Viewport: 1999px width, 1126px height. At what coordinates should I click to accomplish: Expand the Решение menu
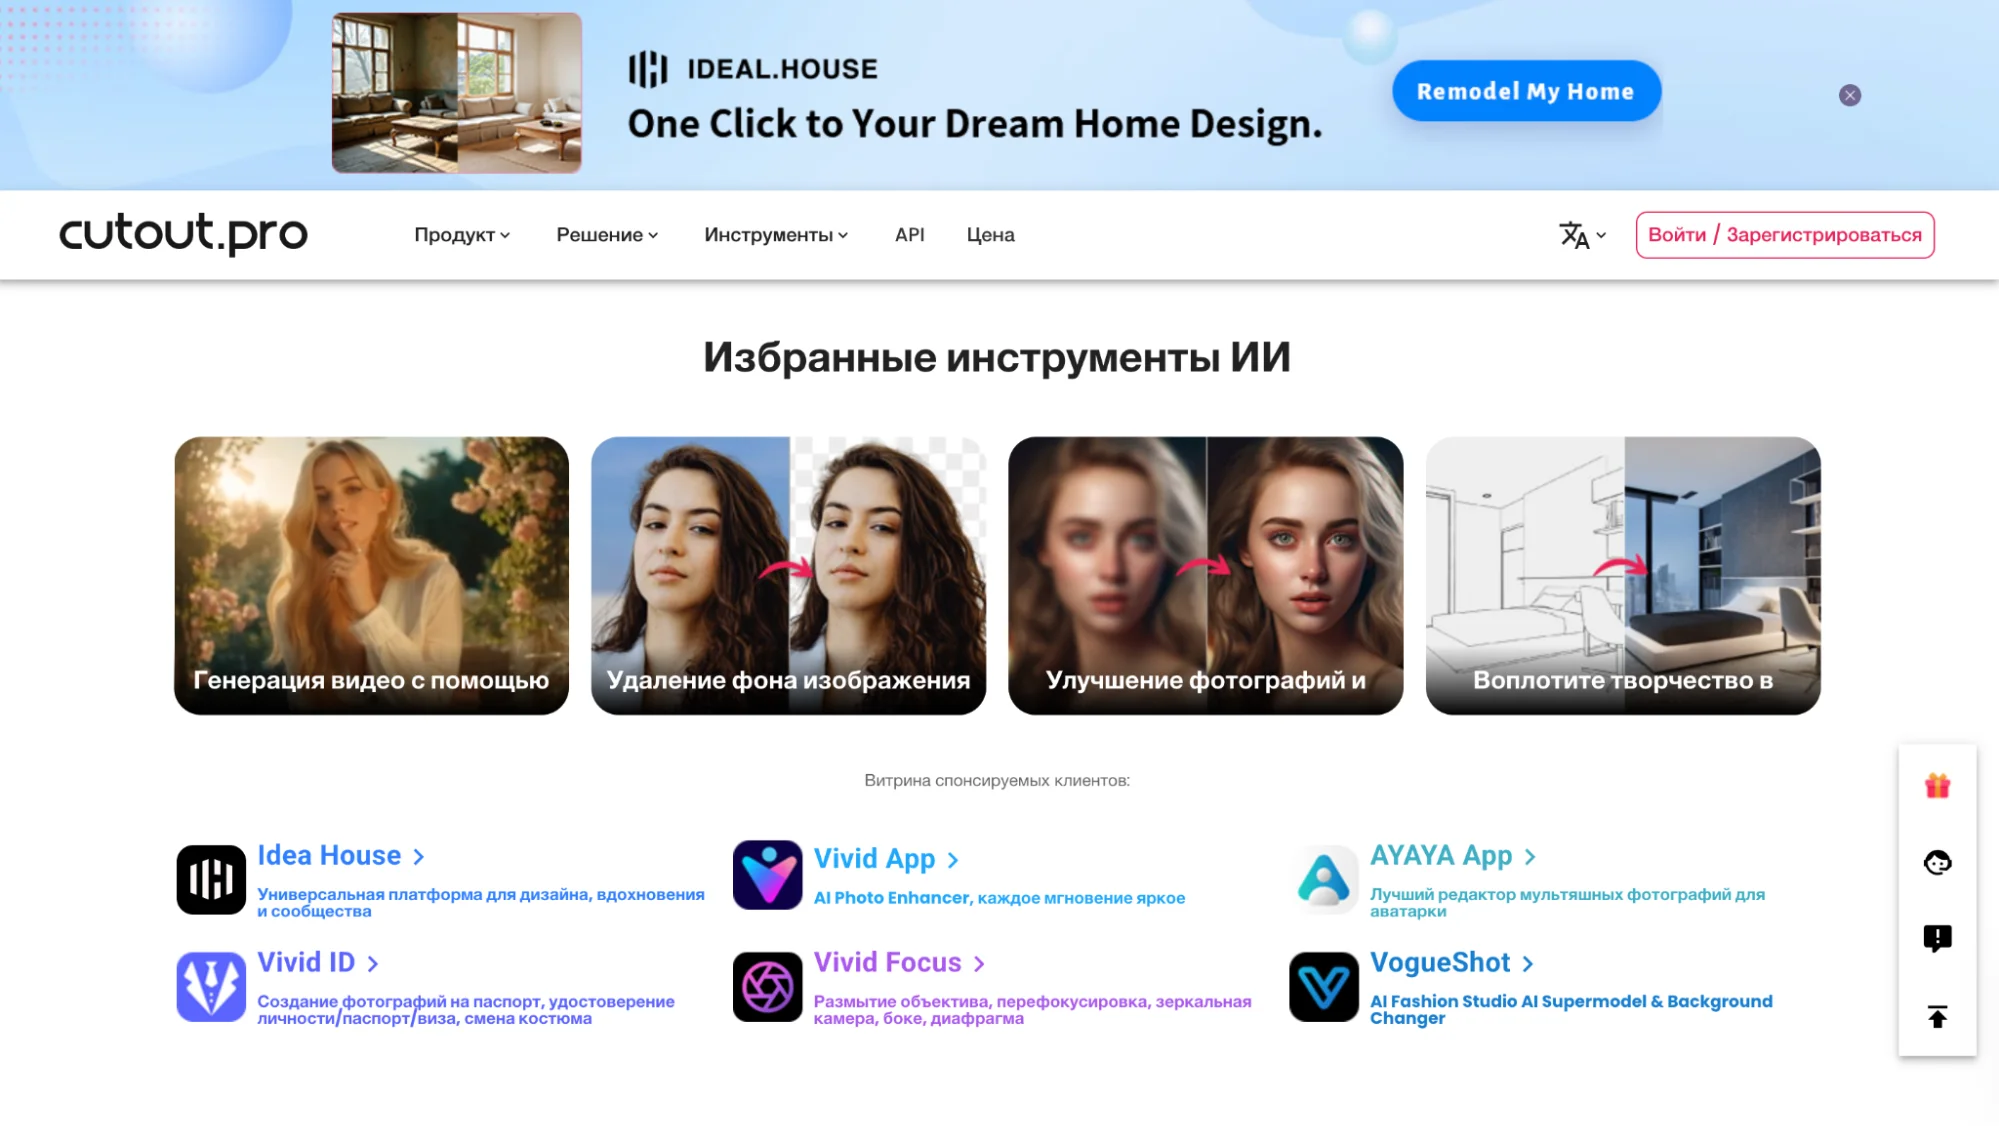tap(607, 235)
